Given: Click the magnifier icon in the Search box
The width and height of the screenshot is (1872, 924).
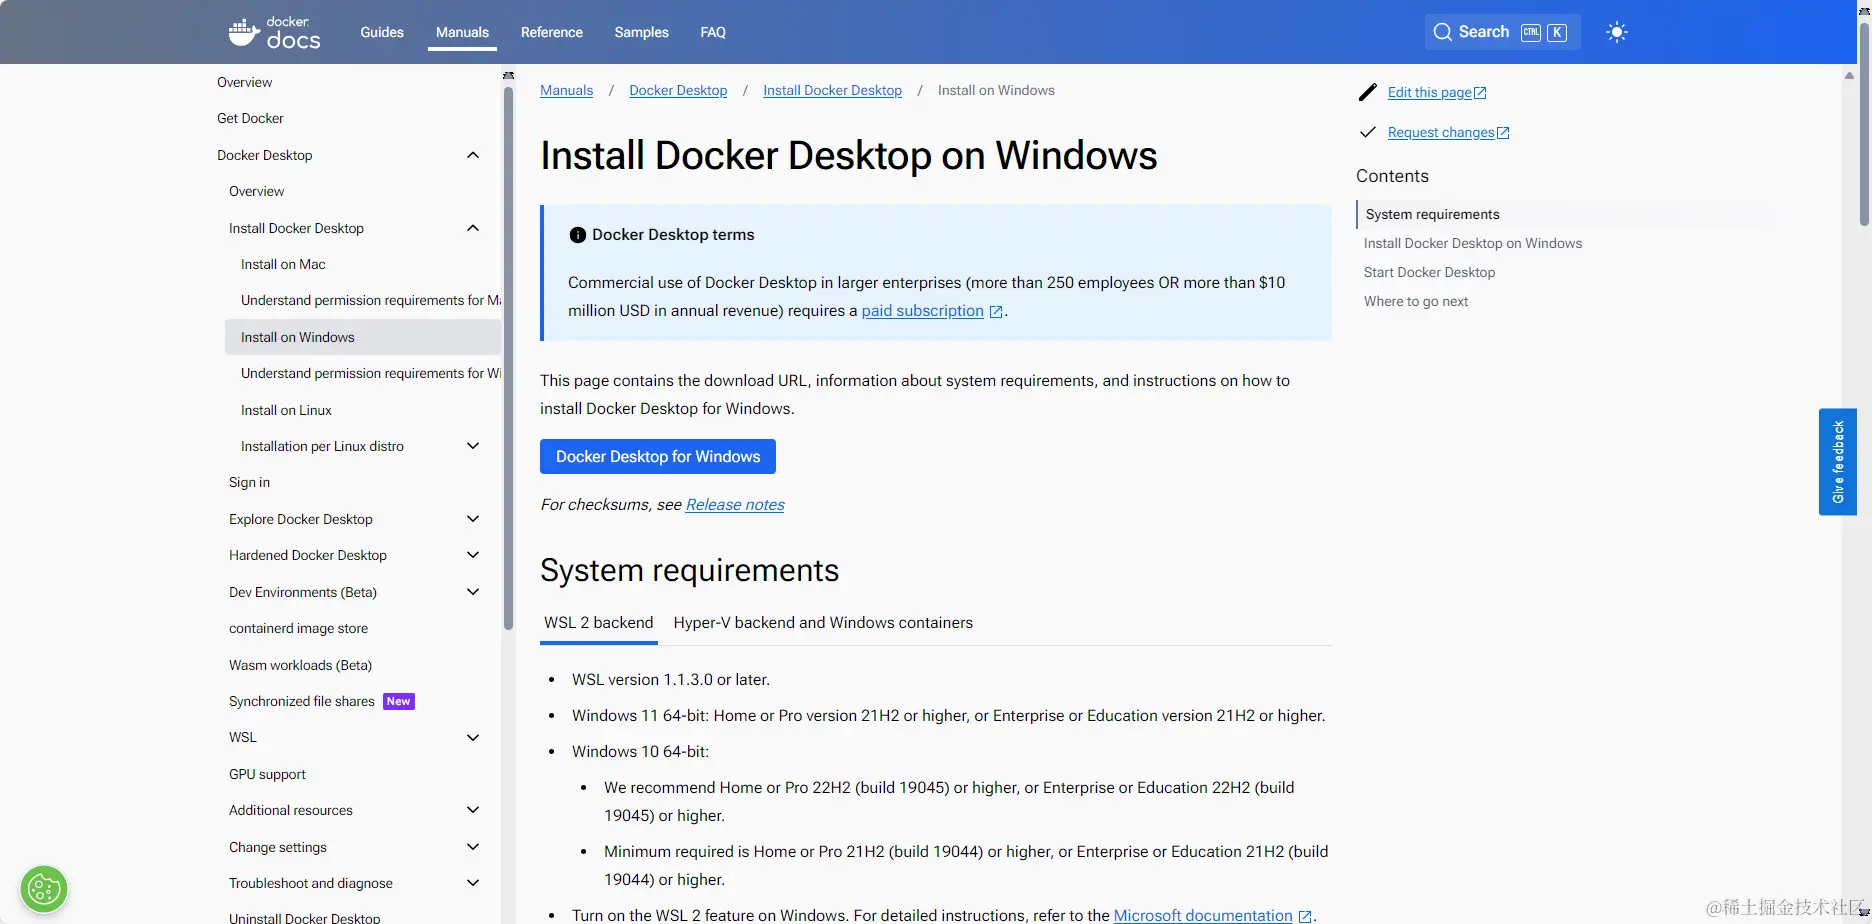Looking at the screenshot, I should pyautogui.click(x=1442, y=32).
